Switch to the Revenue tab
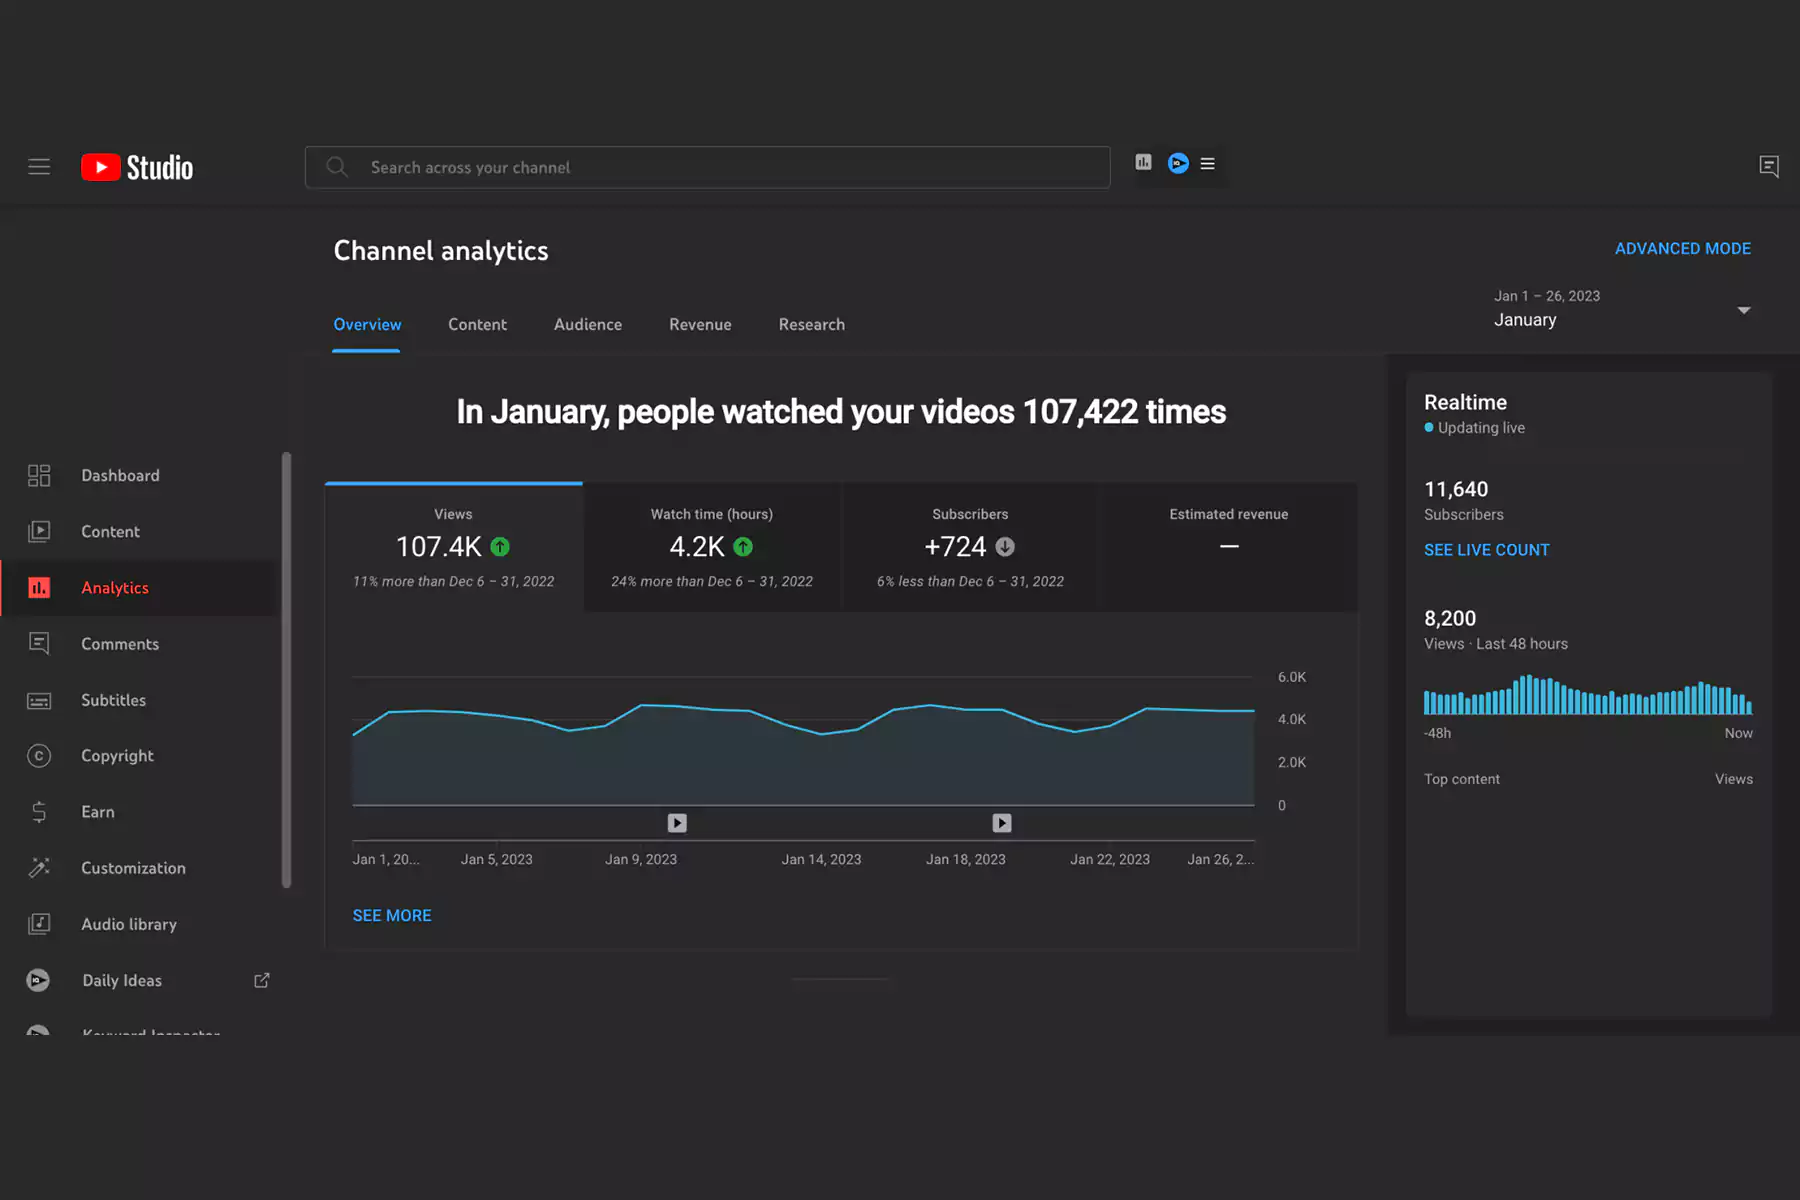The width and height of the screenshot is (1800, 1200). (x=700, y=325)
